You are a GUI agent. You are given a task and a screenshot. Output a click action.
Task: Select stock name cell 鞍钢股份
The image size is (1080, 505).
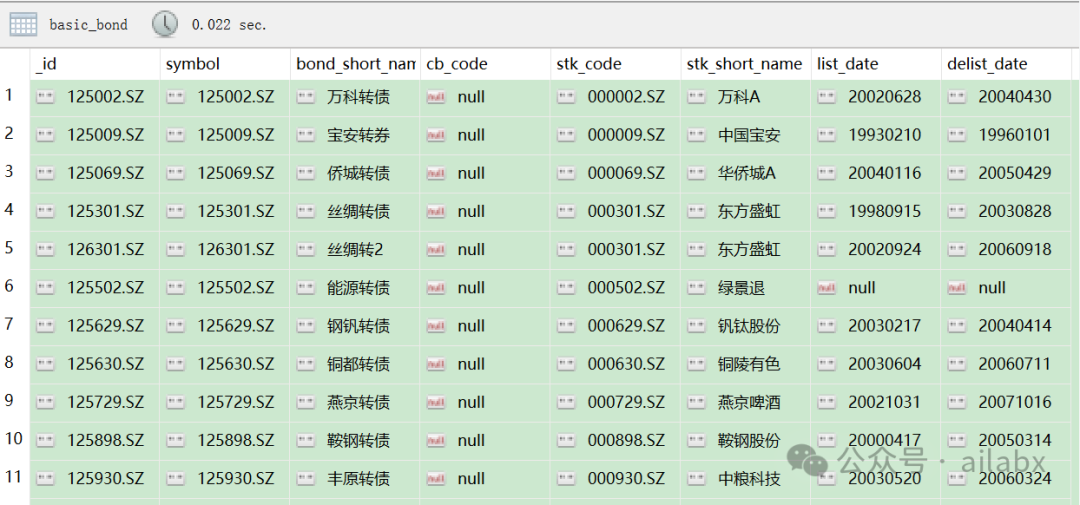pyautogui.click(x=745, y=440)
